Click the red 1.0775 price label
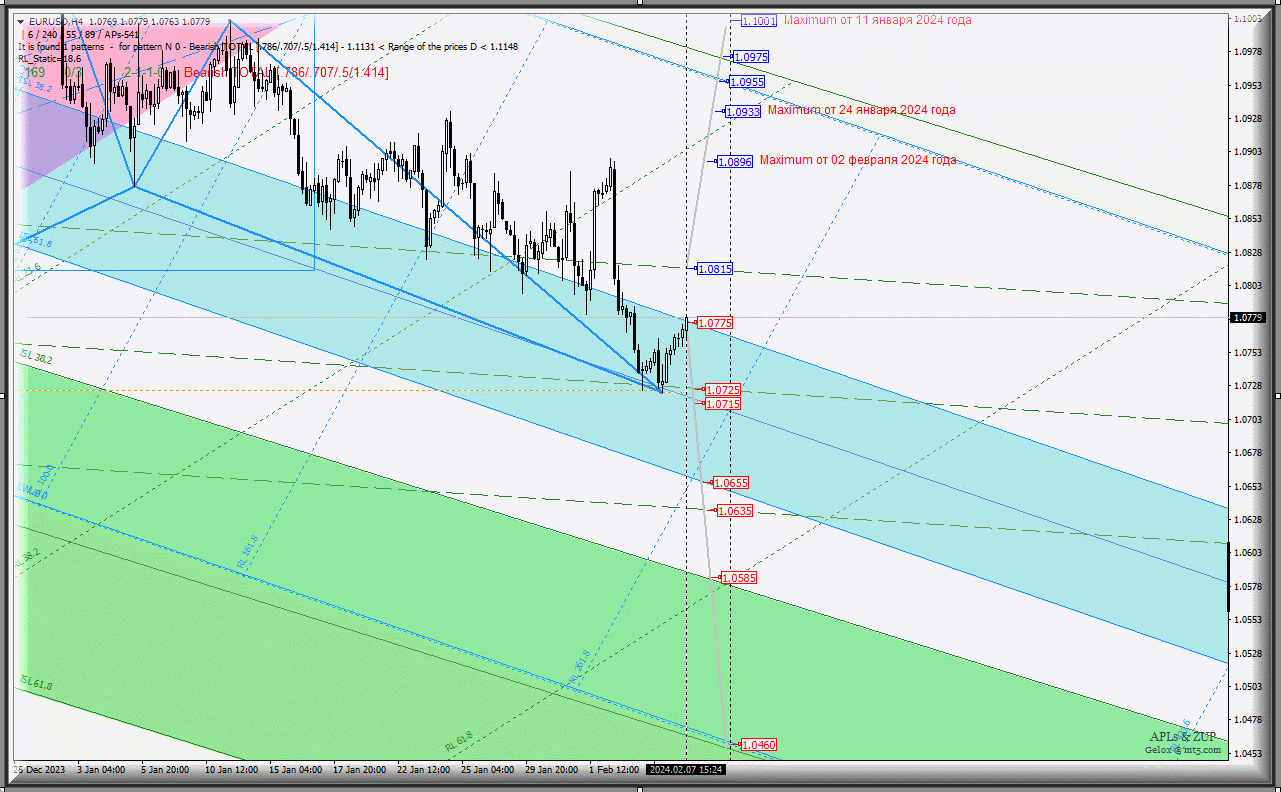 [x=715, y=323]
